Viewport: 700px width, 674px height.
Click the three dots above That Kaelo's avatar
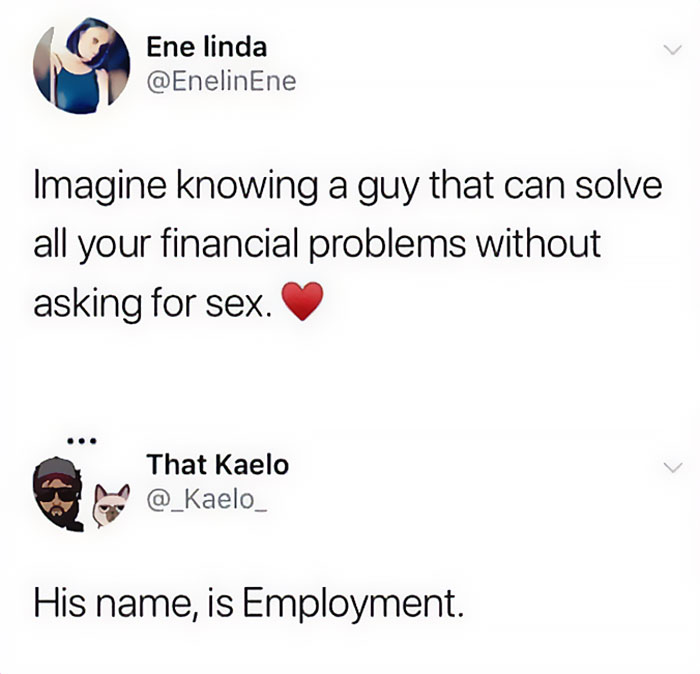click(81, 441)
